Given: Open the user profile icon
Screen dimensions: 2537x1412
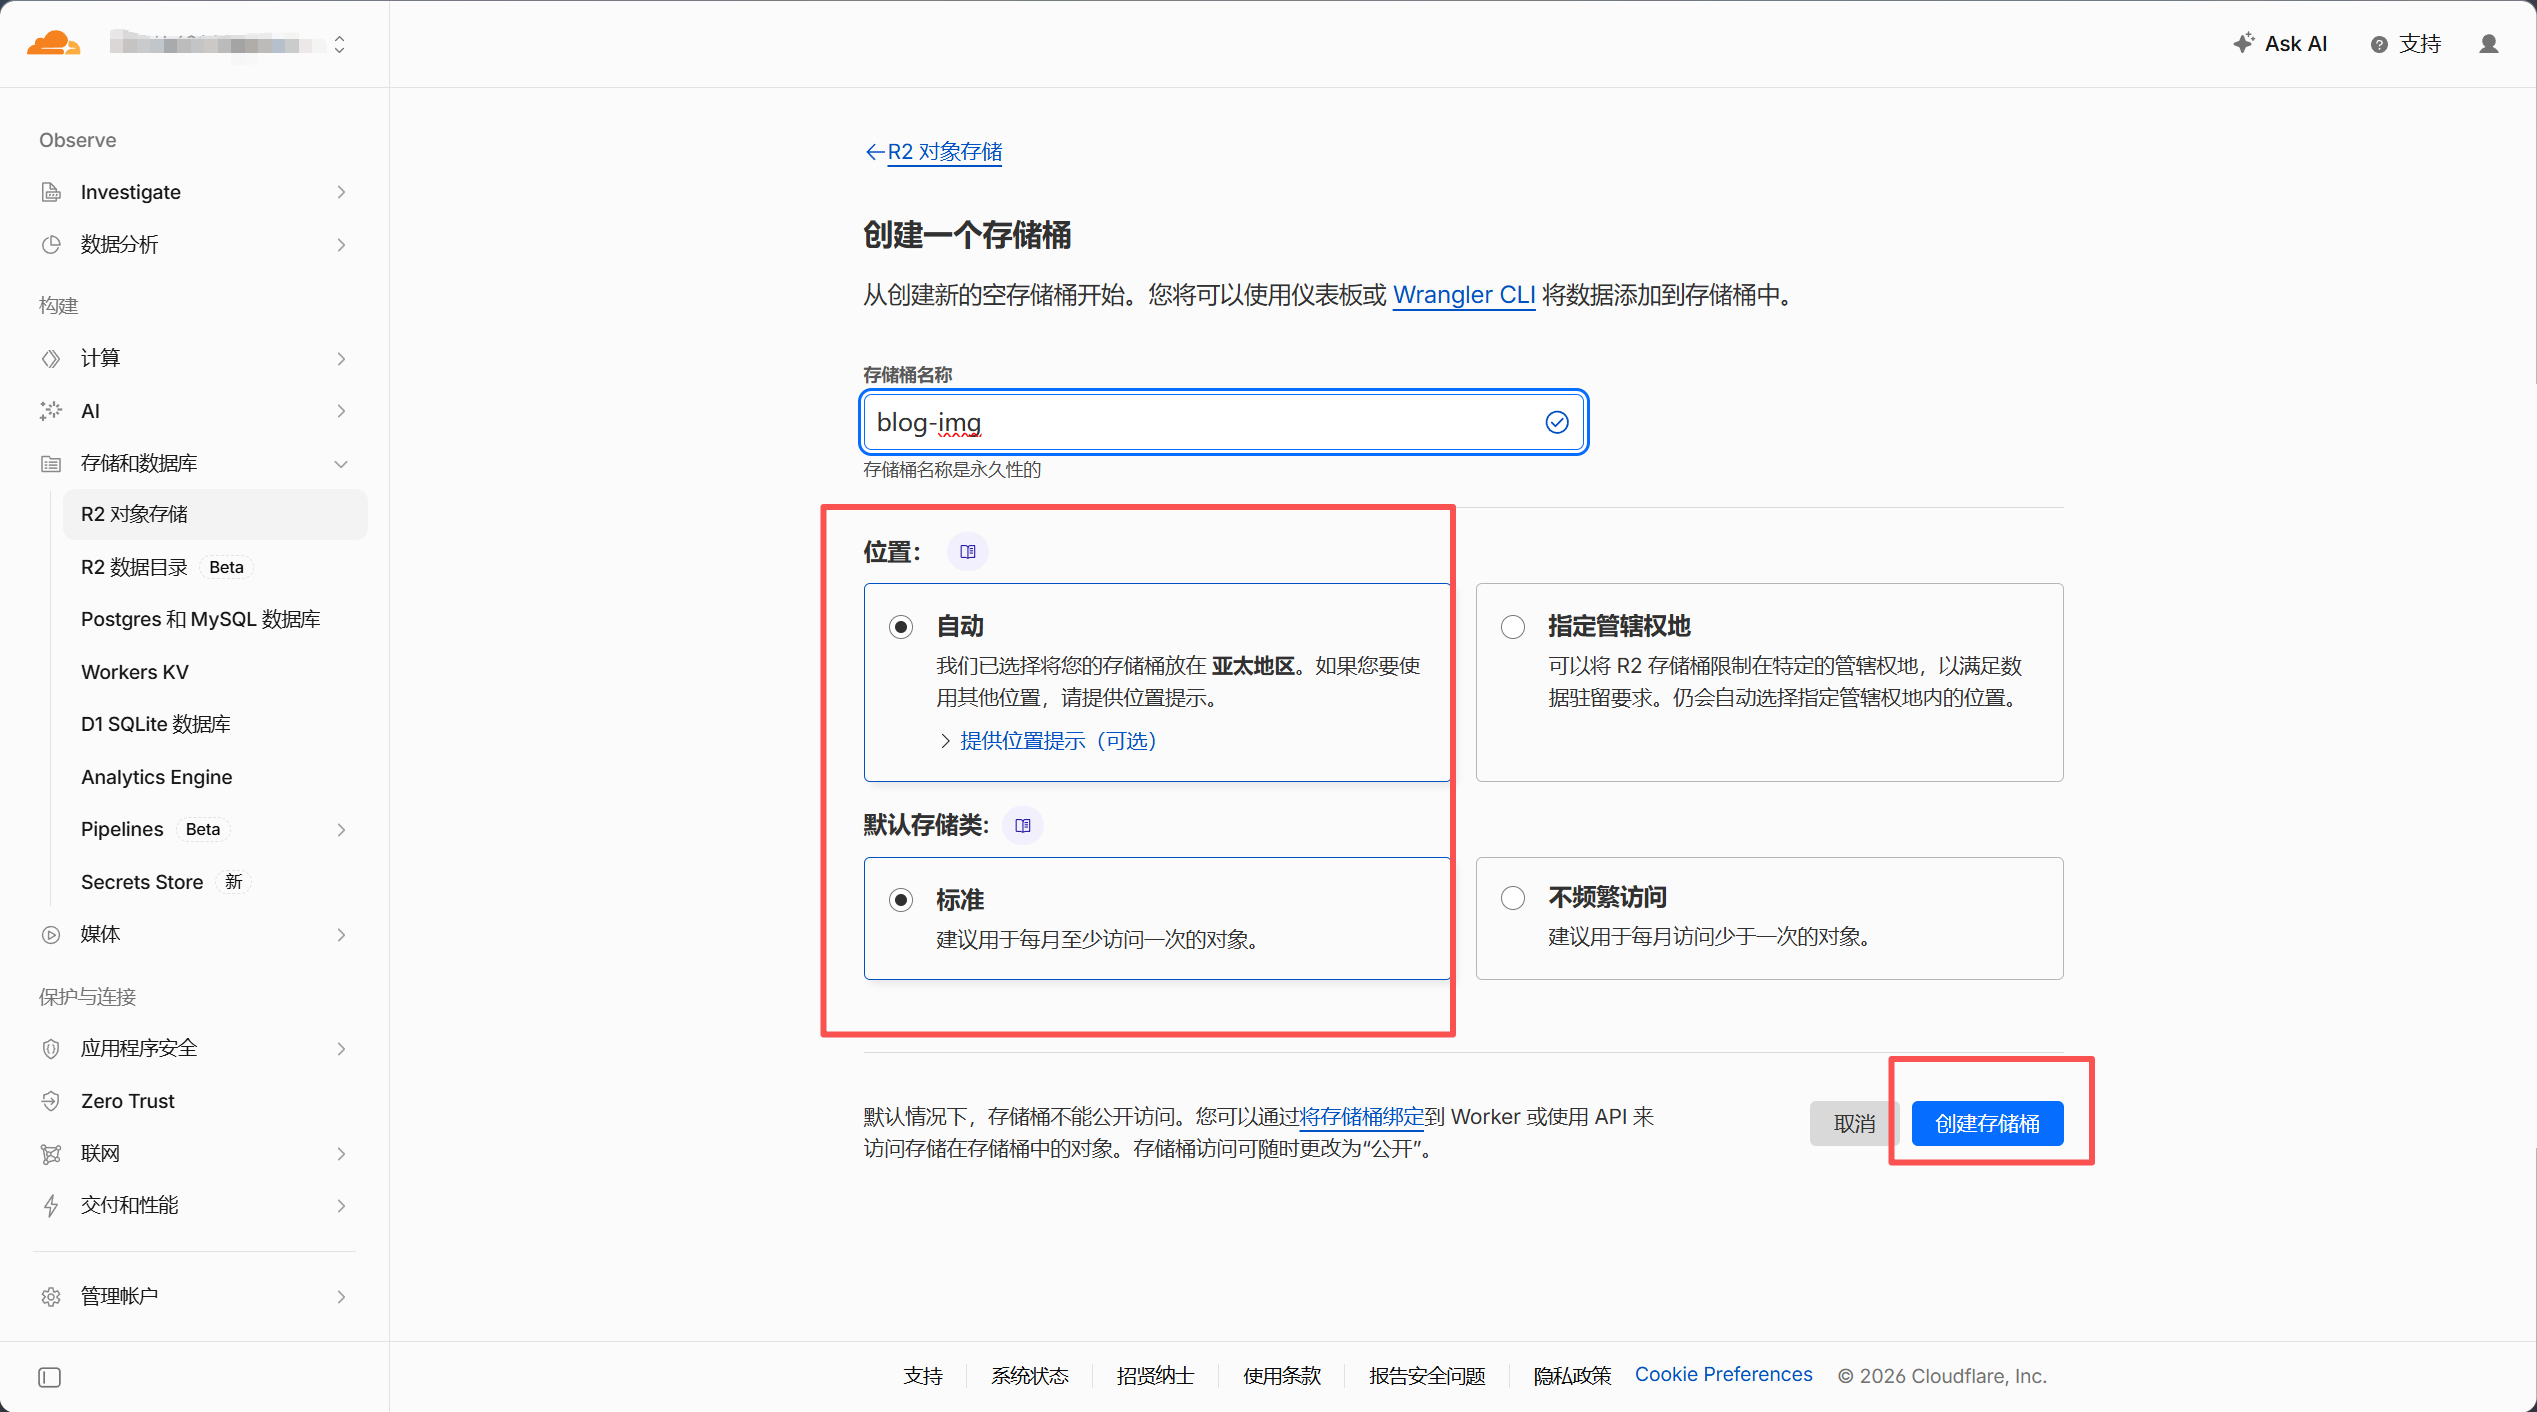Looking at the screenshot, I should 2489,44.
